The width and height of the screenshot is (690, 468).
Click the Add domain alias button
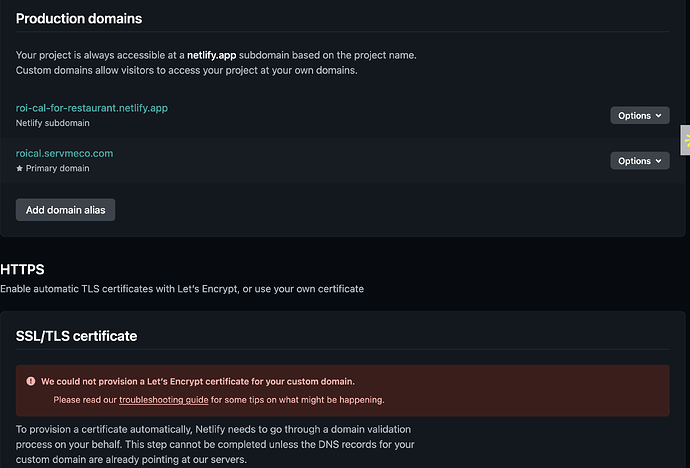coord(66,210)
